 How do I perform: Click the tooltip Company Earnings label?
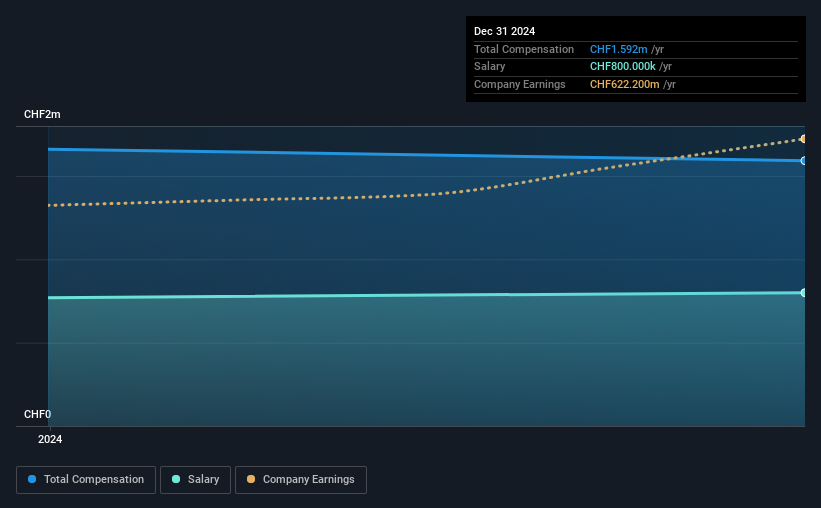pyautogui.click(x=519, y=84)
